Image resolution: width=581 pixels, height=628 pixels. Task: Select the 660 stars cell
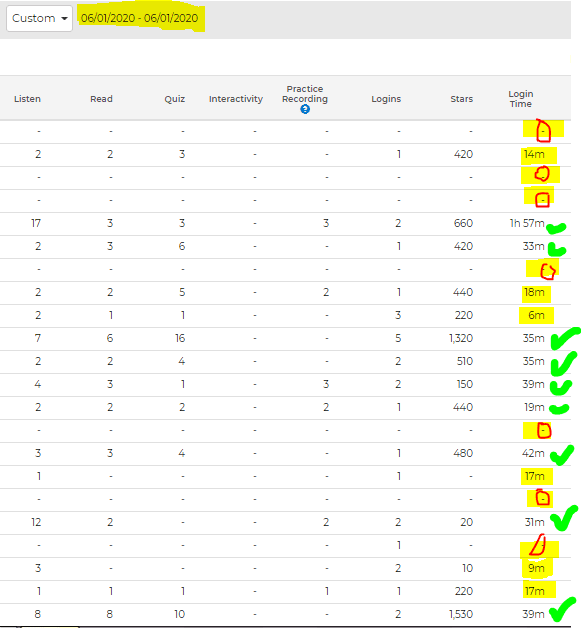[463, 223]
